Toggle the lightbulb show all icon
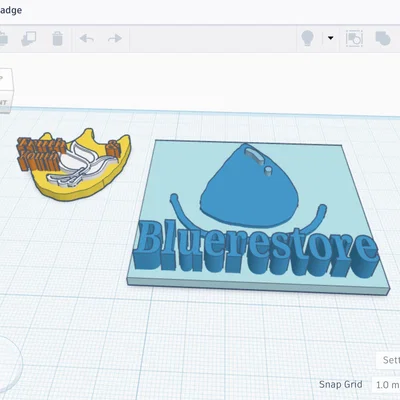Image resolution: width=400 pixels, height=400 pixels. (307, 38)
